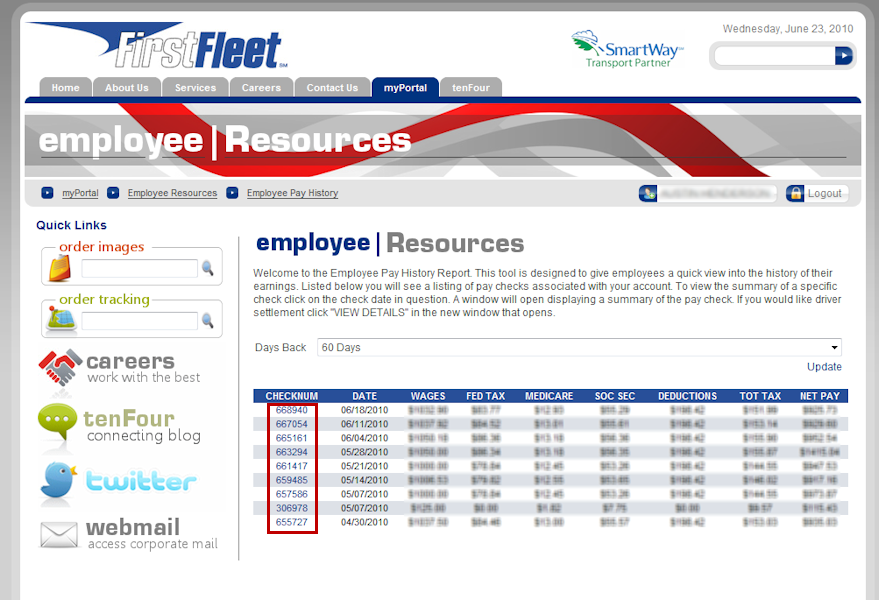Open the Days Back dropdown
Screen dimensions: 879x600
pos(579,347)
